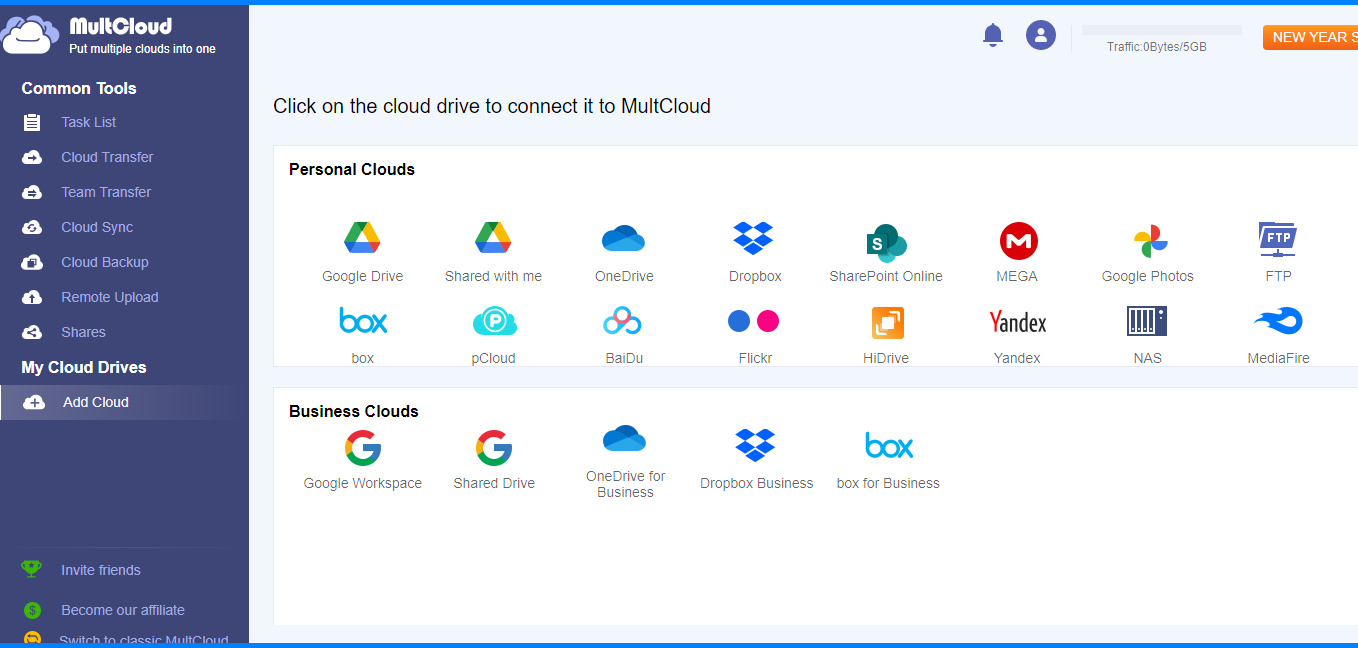Viewport: 1358px width, 648px height.
Task: Open Invite friends link
Action: pos(101,570)
